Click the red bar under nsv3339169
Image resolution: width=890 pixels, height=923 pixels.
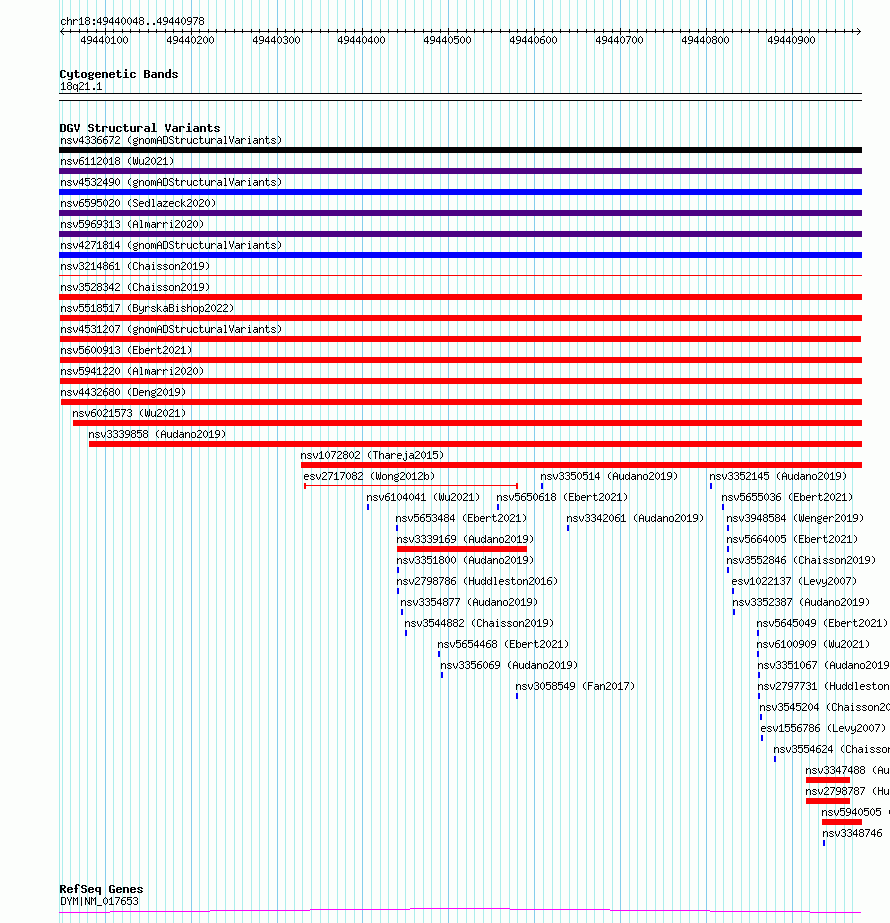(462, 549)
